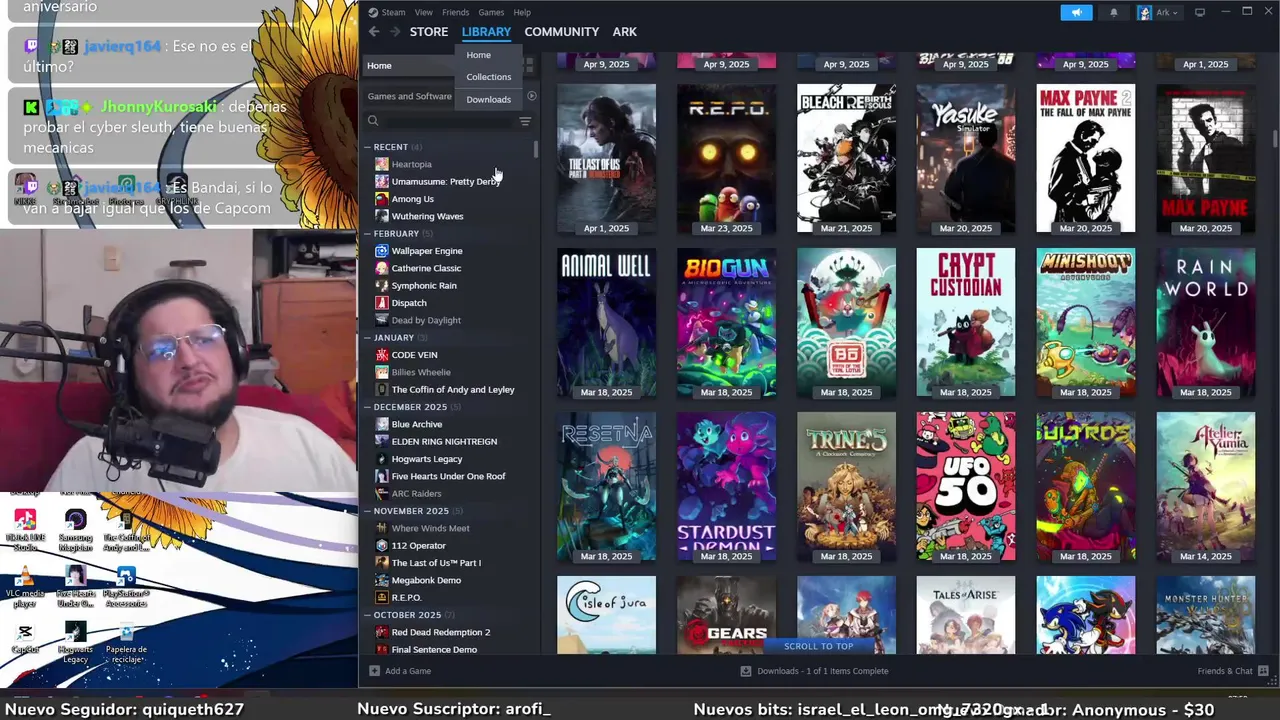Collapse the FEBRUARY section
1280x720 pixels.
pos(368,234)
